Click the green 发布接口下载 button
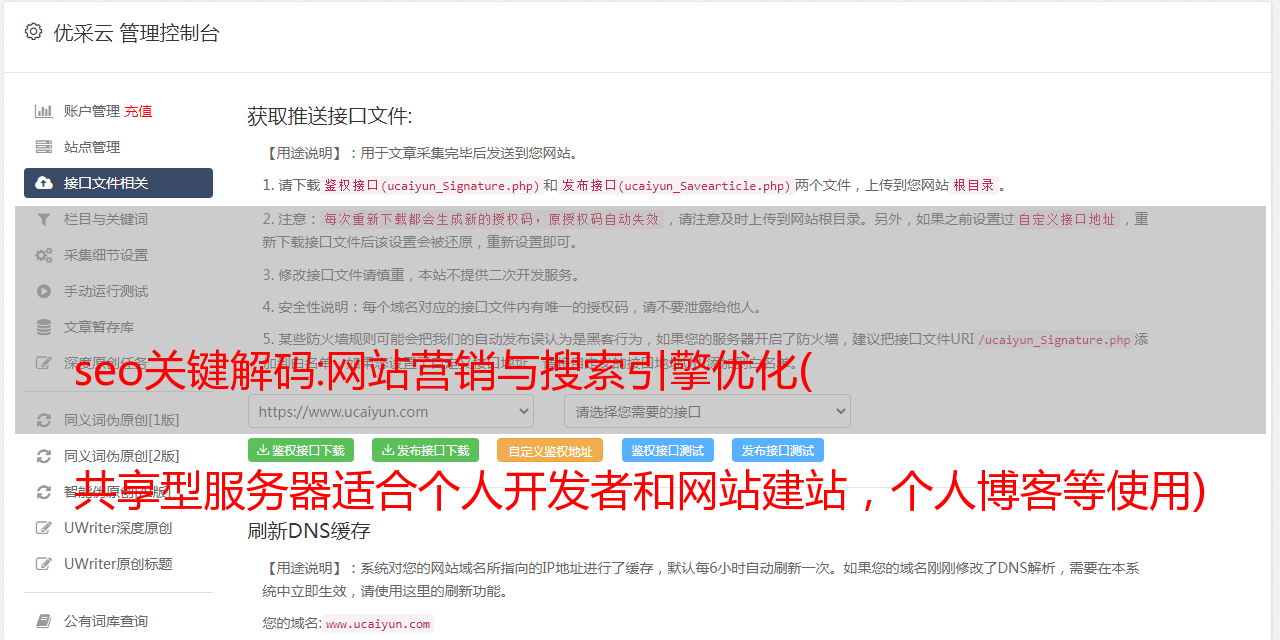This screenshot has height=640, width=1280. pos(425,450)
